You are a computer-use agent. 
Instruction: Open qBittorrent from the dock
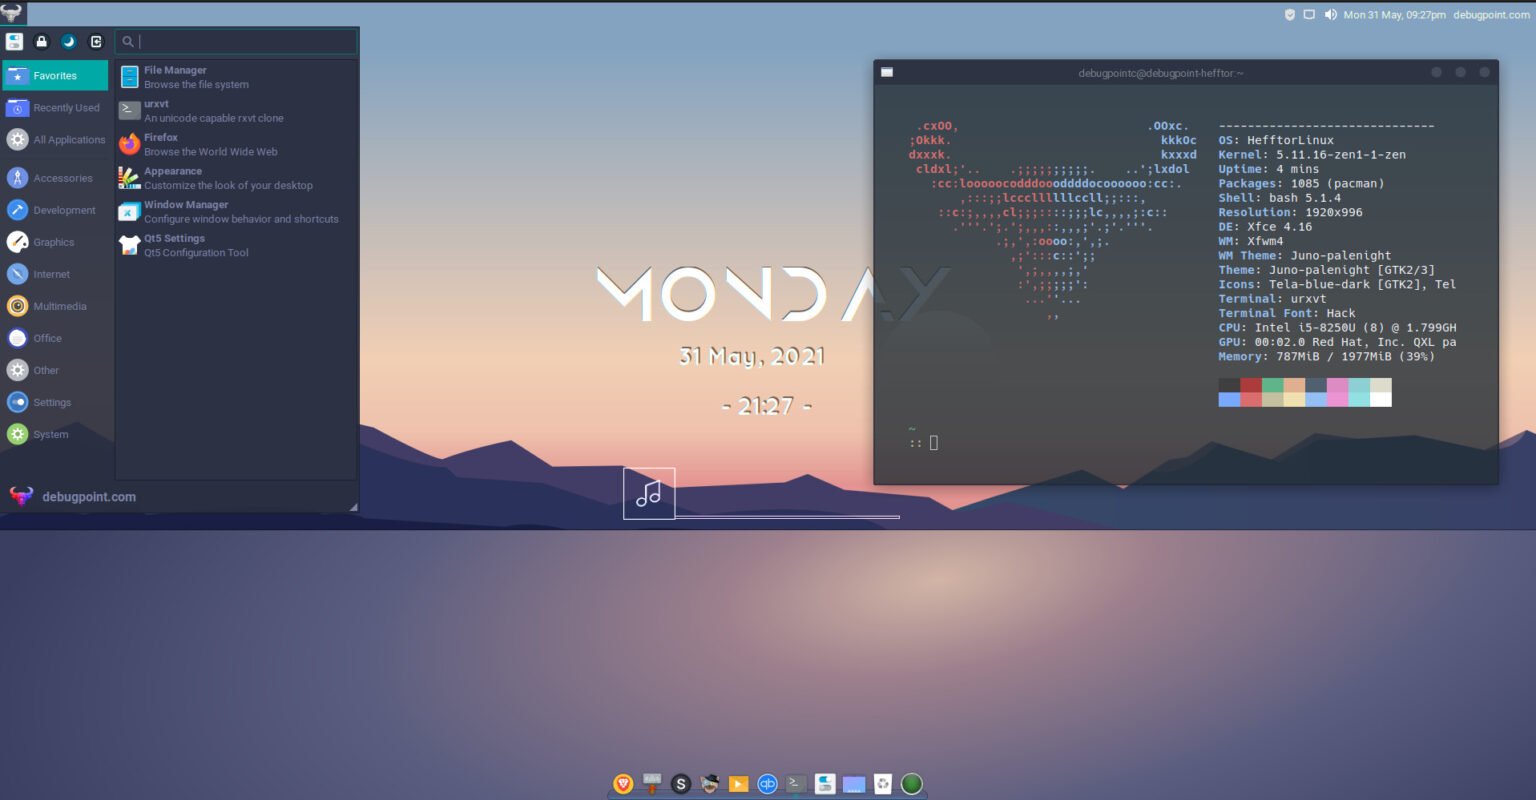tap(766, 784)
